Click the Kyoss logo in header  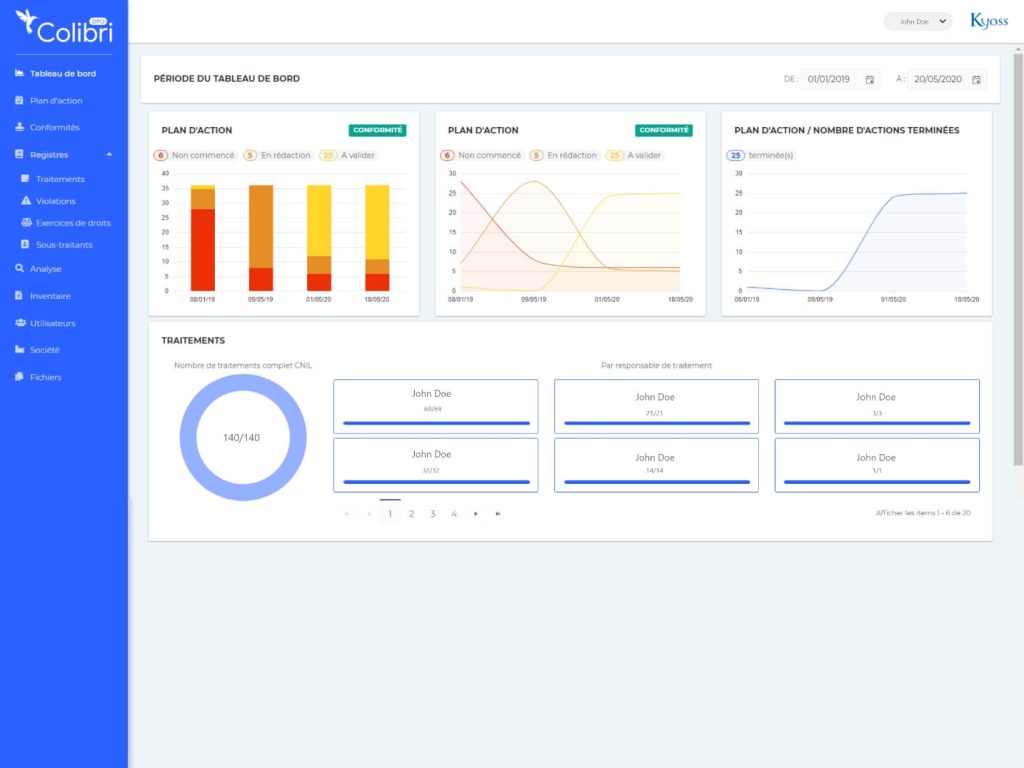coord(989,21)
